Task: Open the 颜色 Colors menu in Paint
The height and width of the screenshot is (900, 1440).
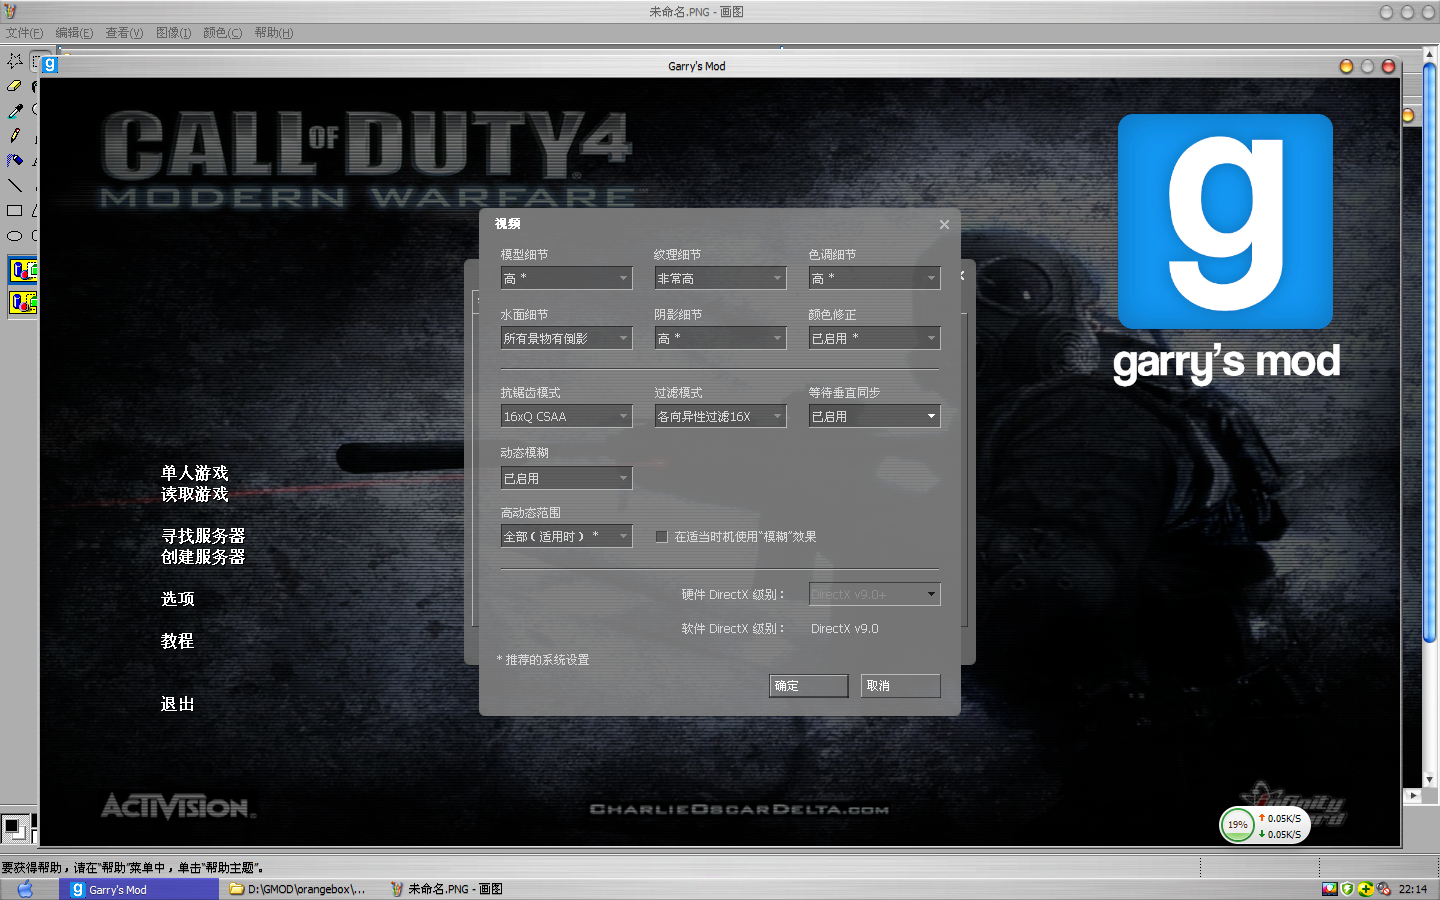Action: [222, 33]
